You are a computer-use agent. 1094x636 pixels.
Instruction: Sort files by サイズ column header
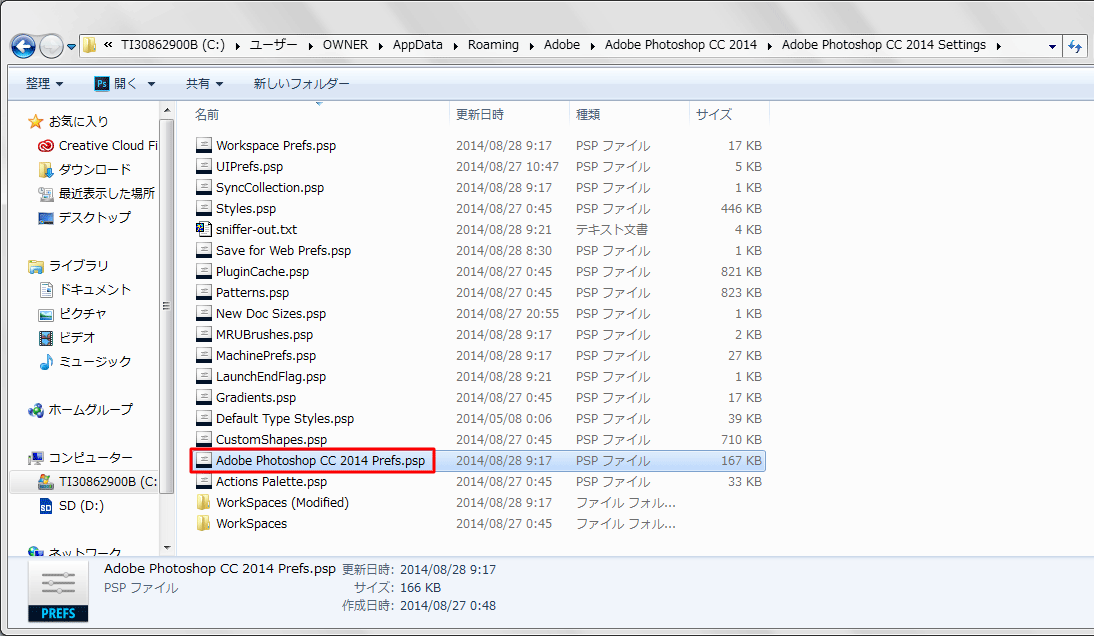tap(714, 114)
